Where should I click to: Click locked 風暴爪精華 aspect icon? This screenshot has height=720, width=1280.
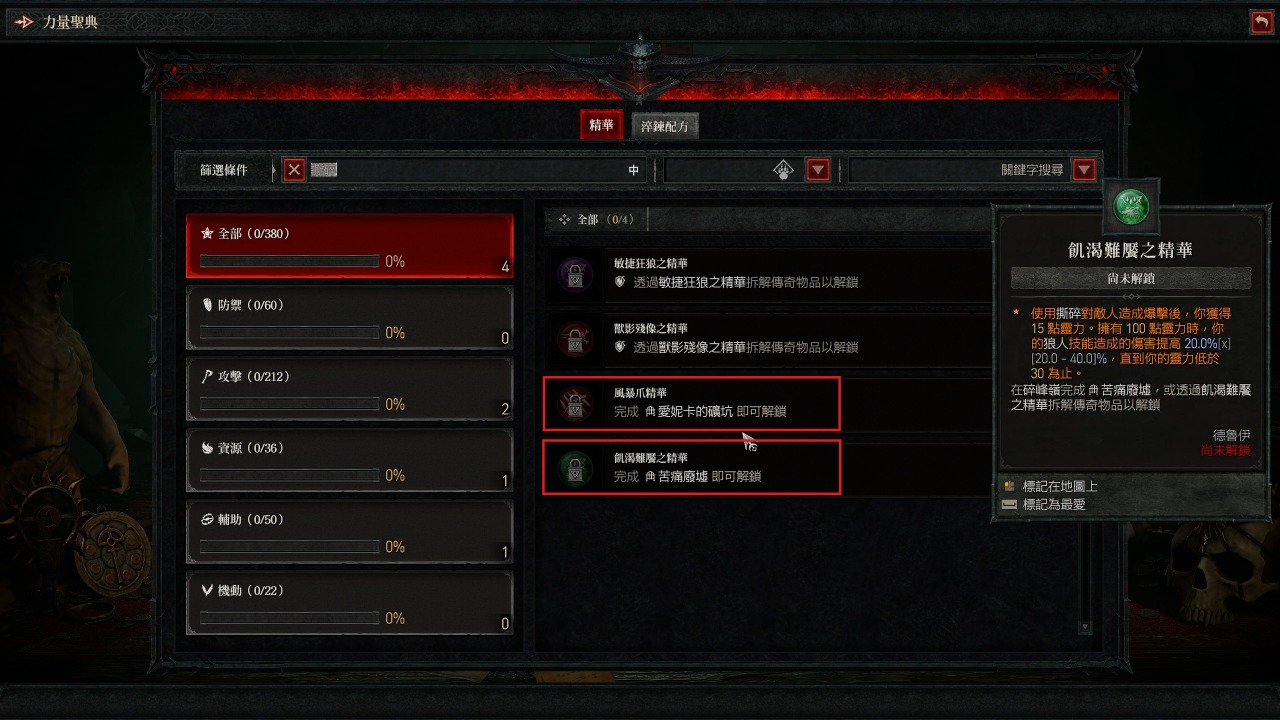tap(575, 403)
